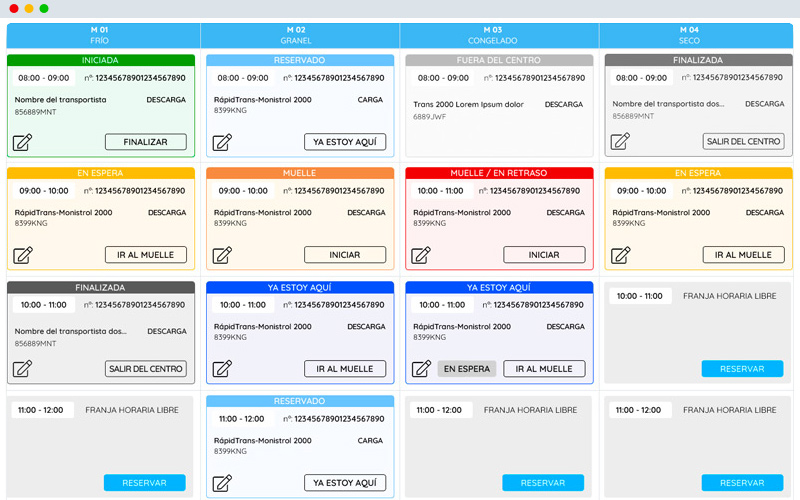Screen dimensions: 800x500
Task: Click 'Trans 2000 Lorem Ipsum dolor' carrier name
Action: click(468, 104)
